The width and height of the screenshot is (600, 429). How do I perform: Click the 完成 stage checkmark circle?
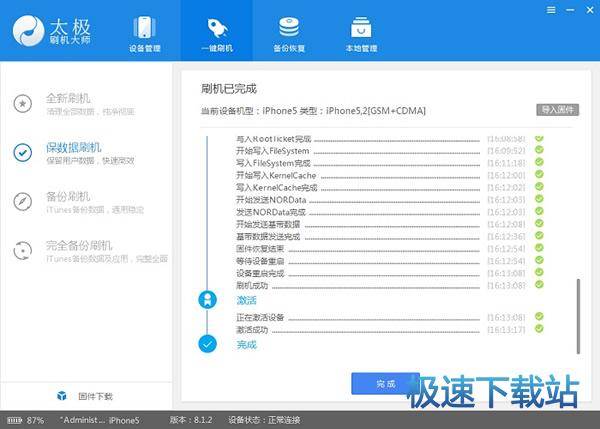coord(207,344)
